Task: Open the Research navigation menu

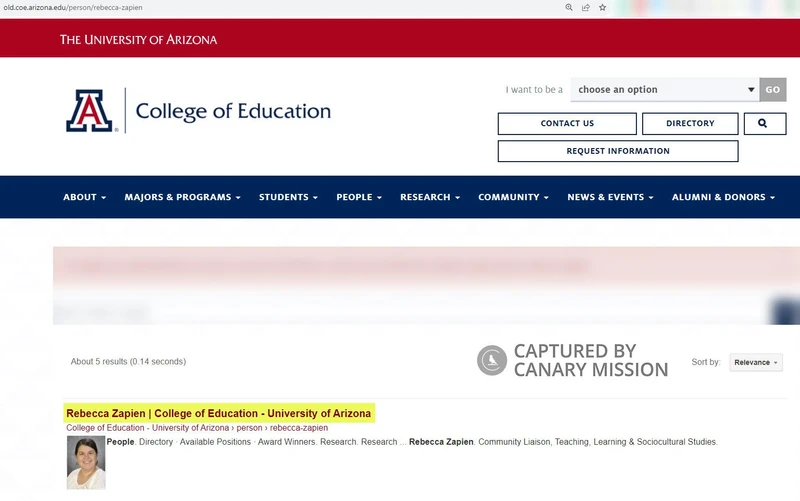Action: 430,197
